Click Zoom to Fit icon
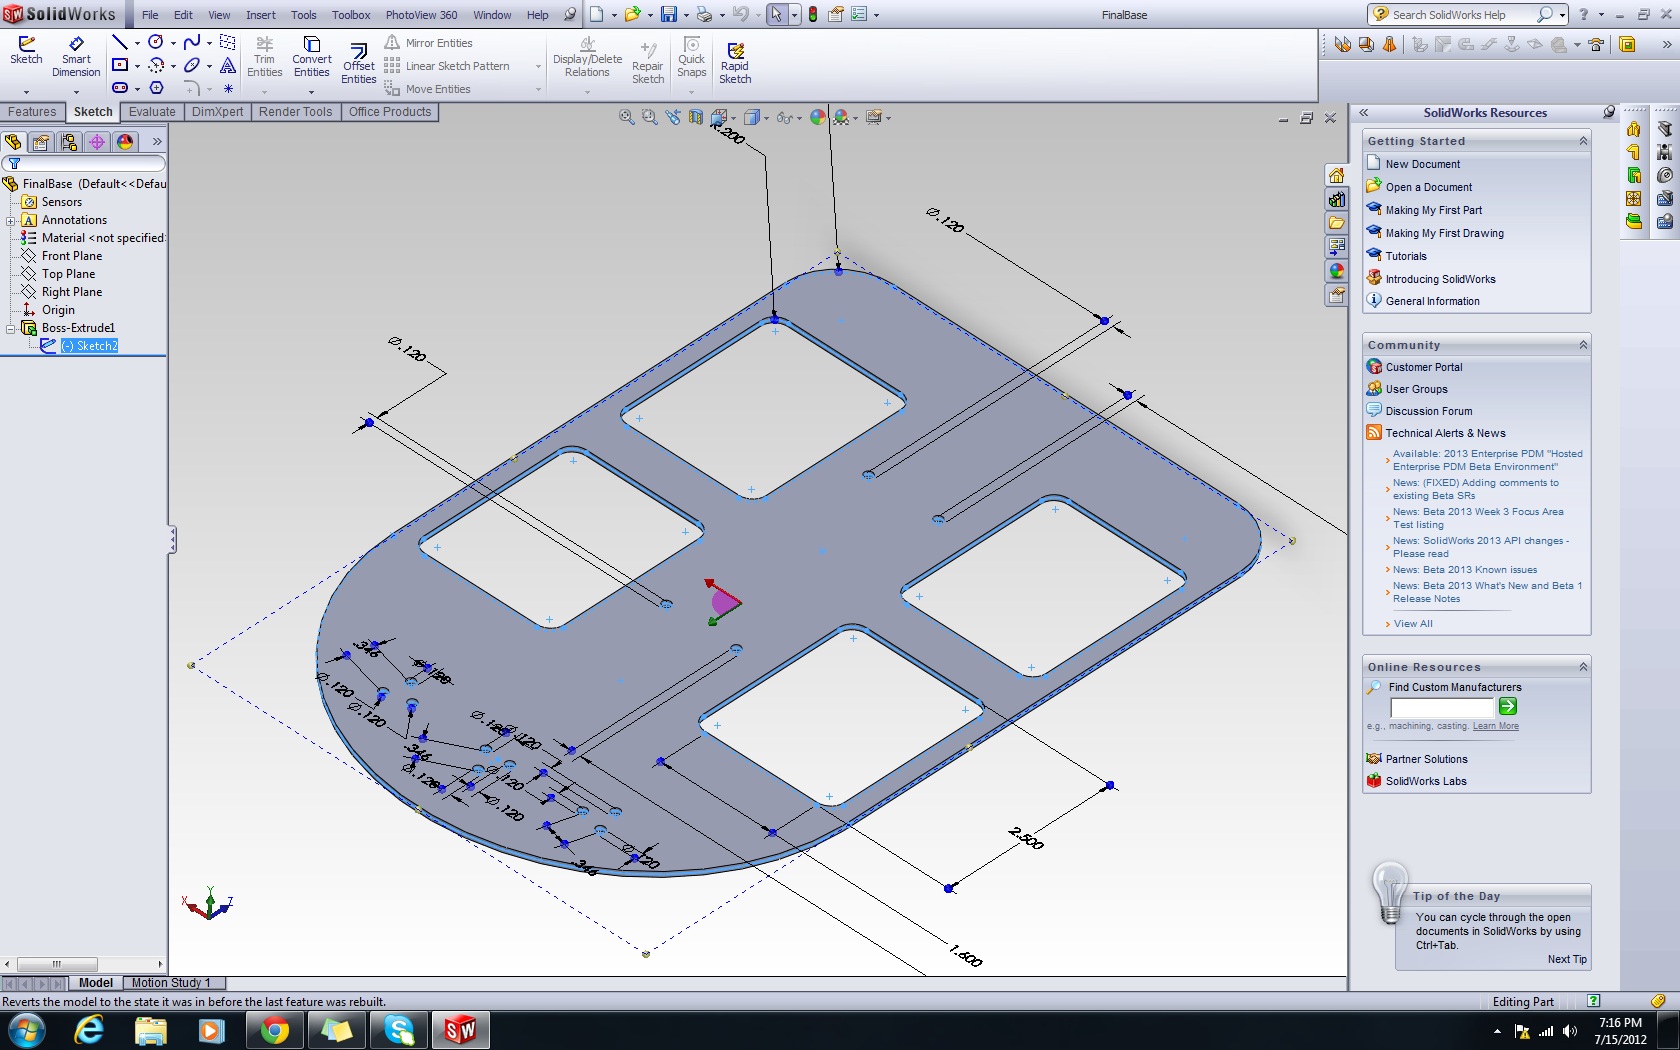Viewport: 1680px width, 1050px height. click(626, 117)
